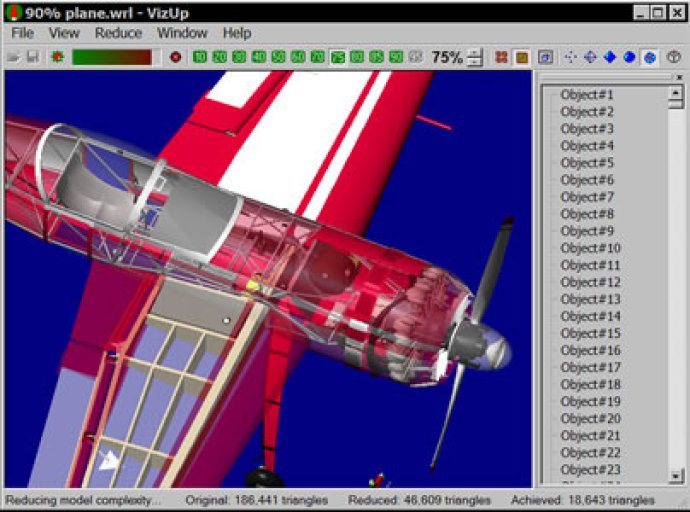This screenshot has width=690, height=512.
Task: Toggle the textured blue sphere render mode
Action: (x=650, y=57)
